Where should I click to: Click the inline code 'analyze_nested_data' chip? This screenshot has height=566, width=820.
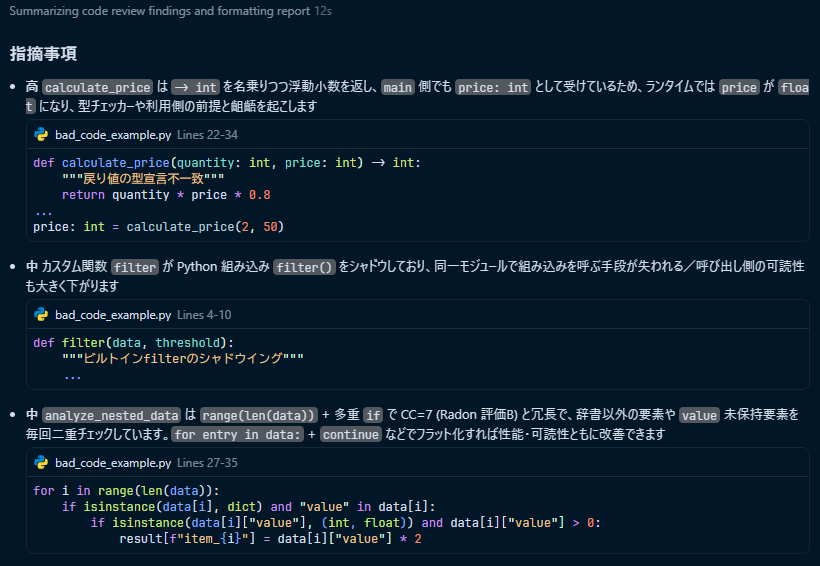[111, 415]
